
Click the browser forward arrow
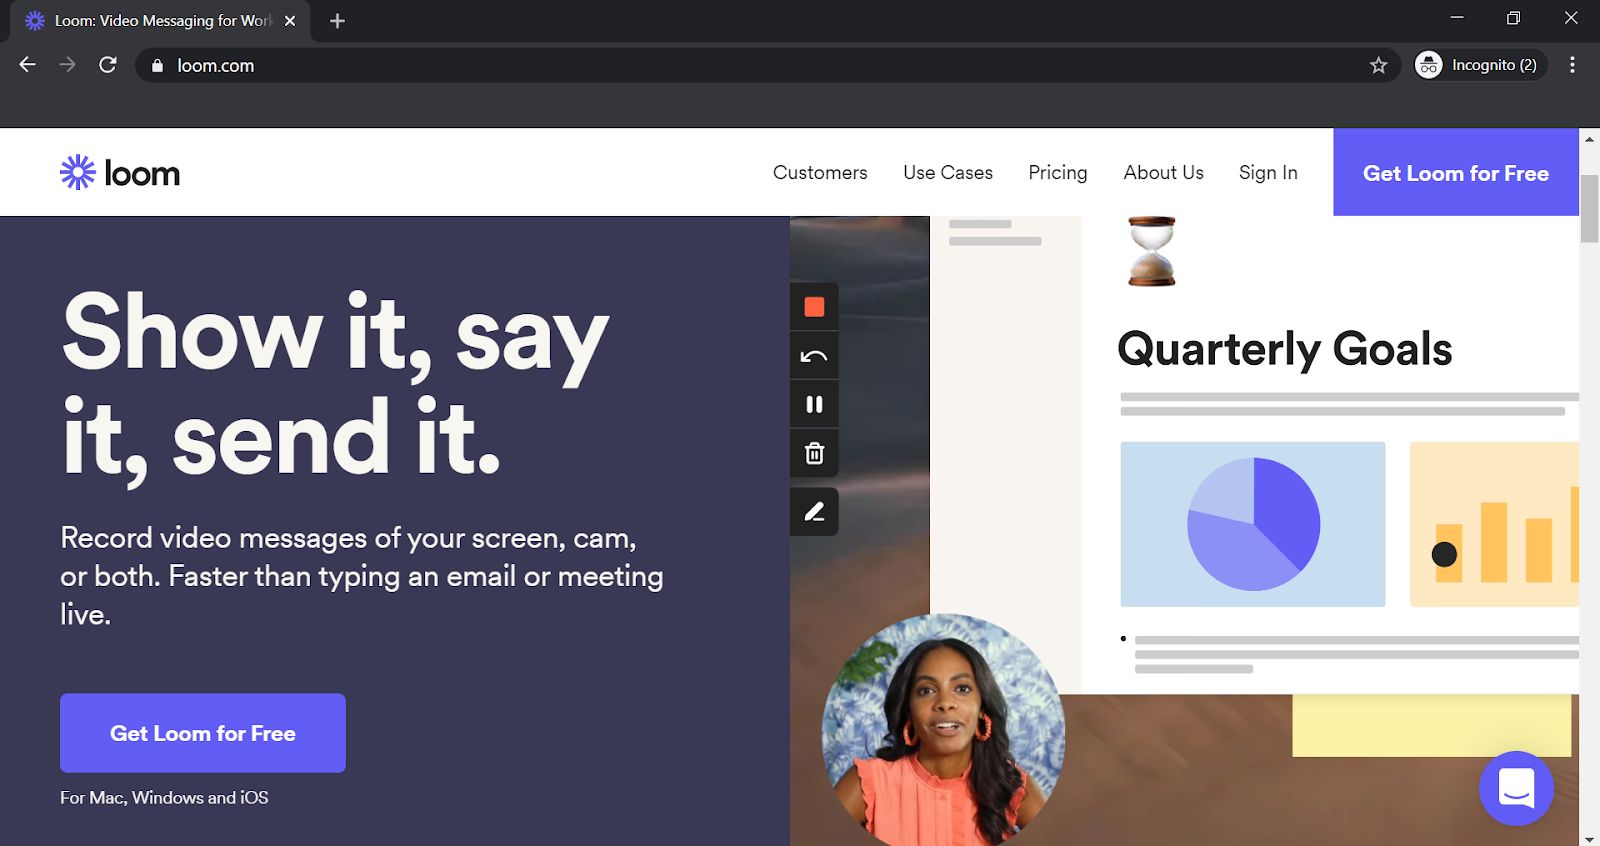coord(67,65)
